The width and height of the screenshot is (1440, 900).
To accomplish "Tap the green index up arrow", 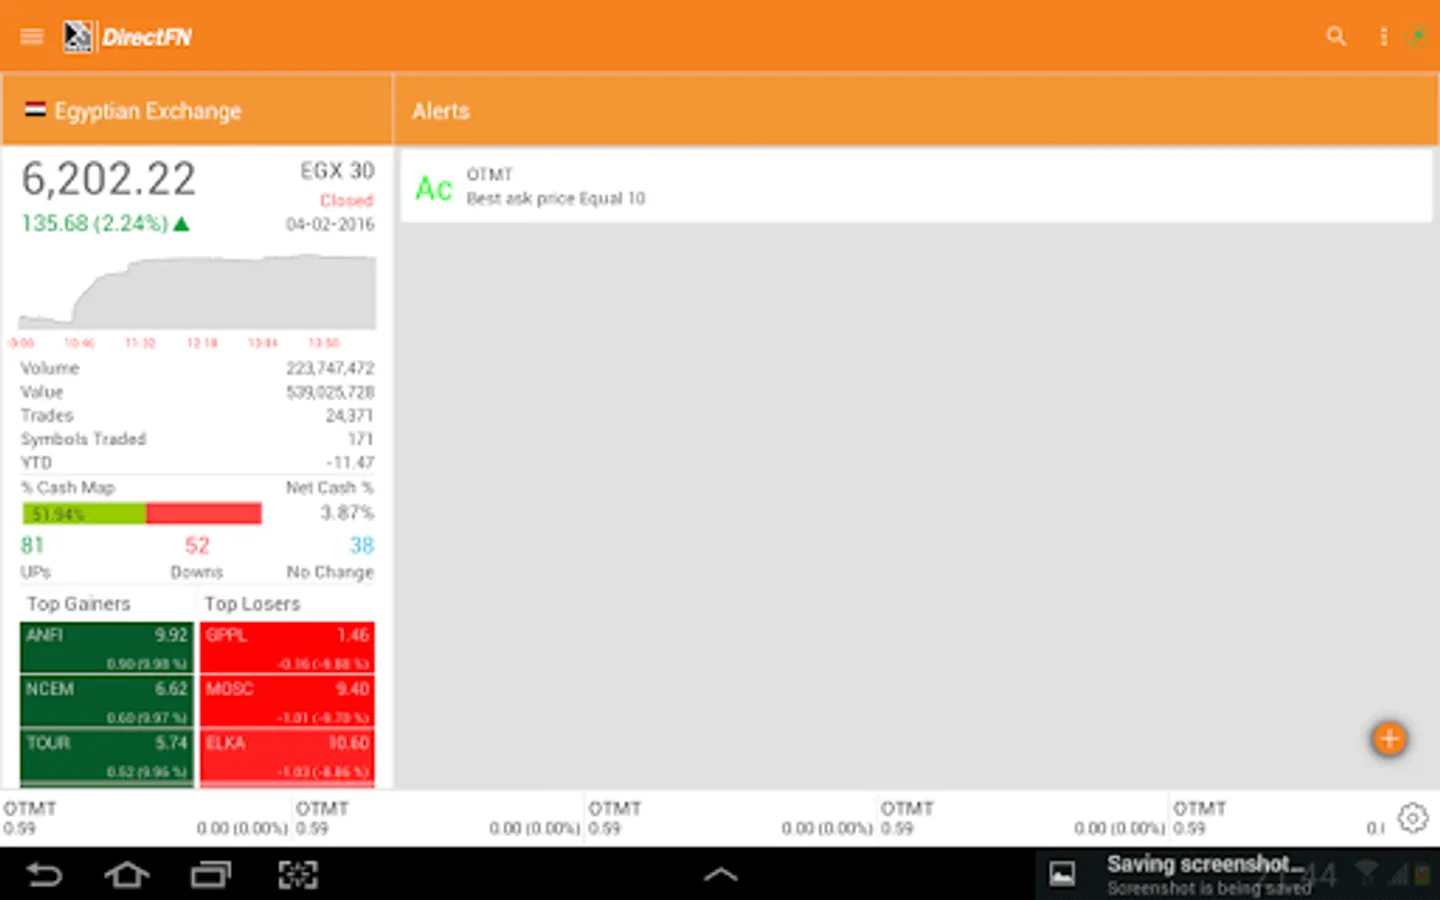I will pos(181,224).
